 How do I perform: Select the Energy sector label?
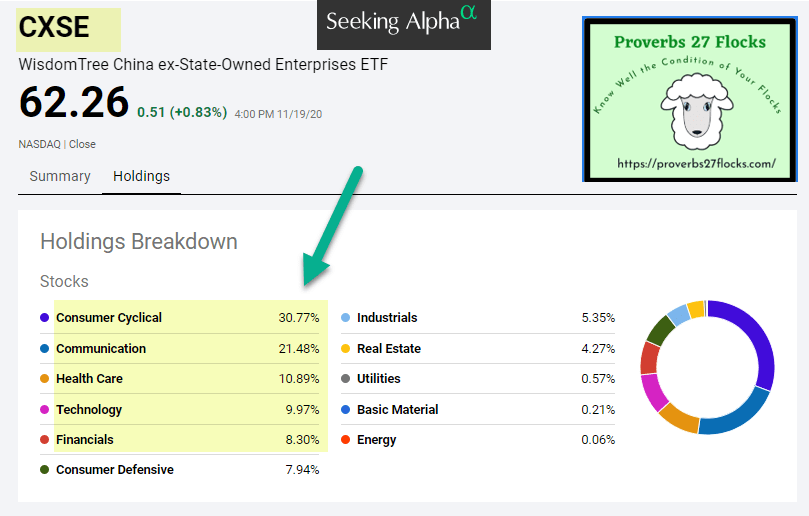point(376,440)
